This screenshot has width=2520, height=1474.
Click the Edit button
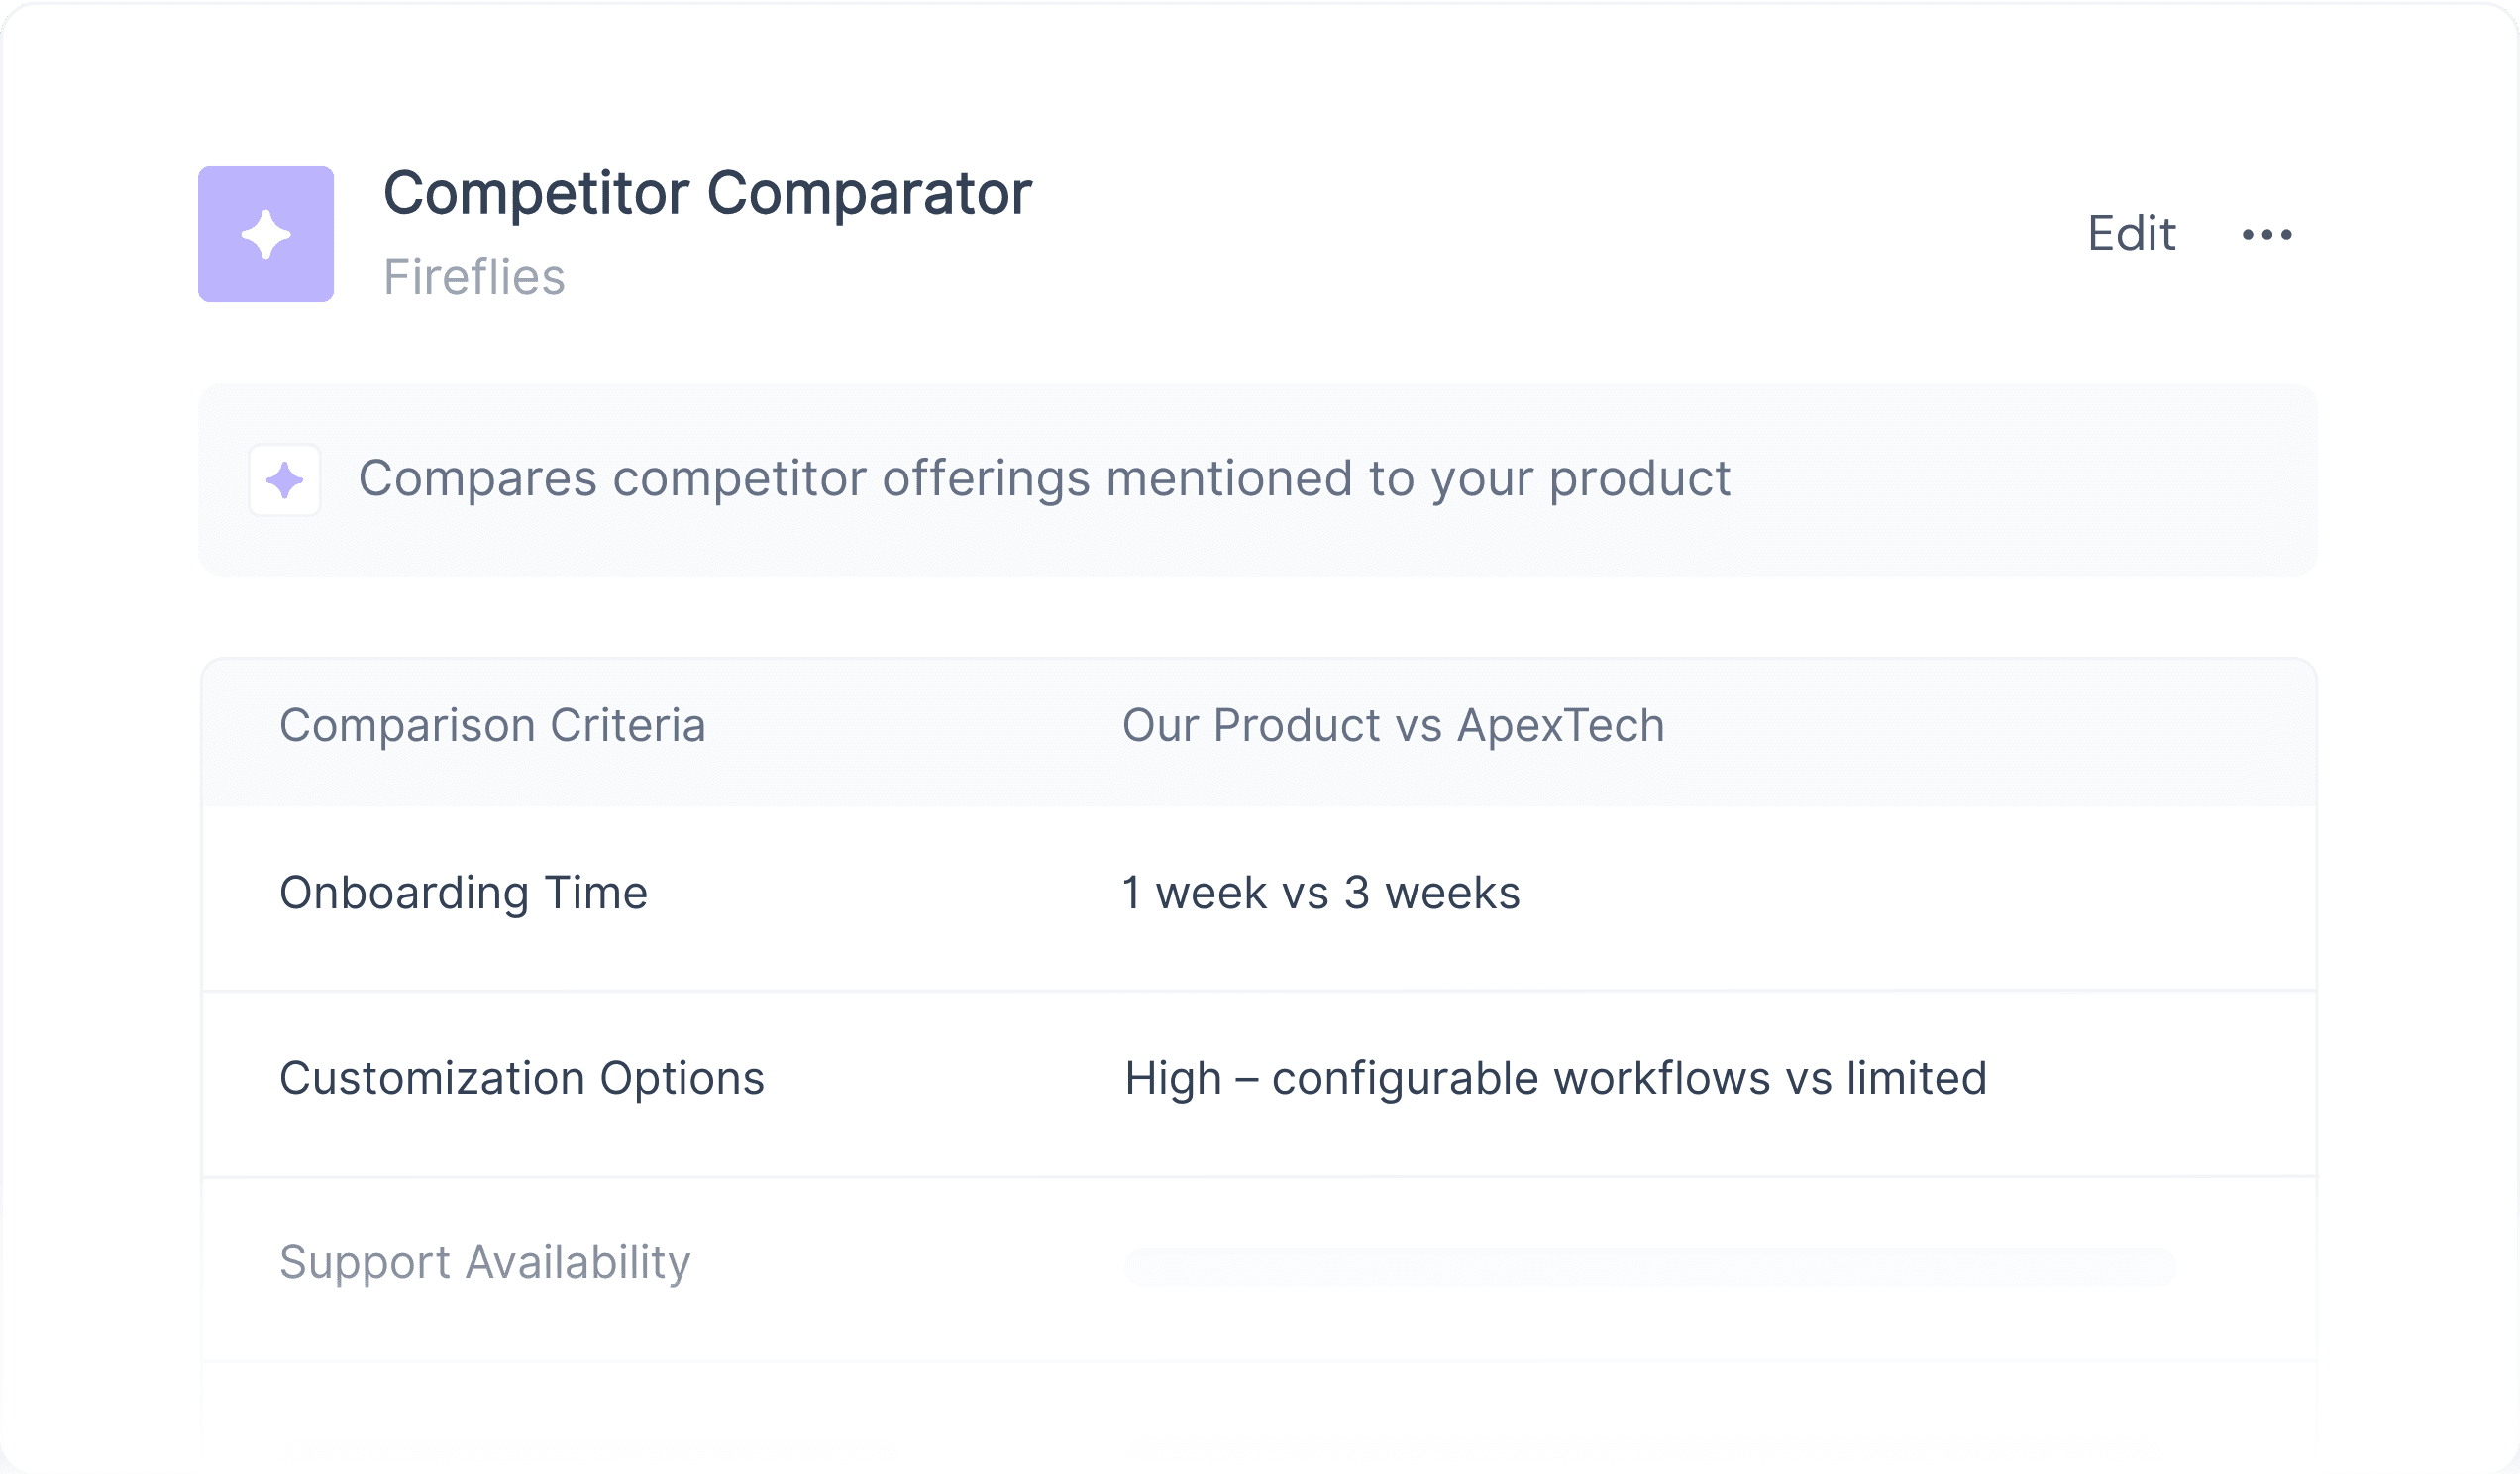2131,234
